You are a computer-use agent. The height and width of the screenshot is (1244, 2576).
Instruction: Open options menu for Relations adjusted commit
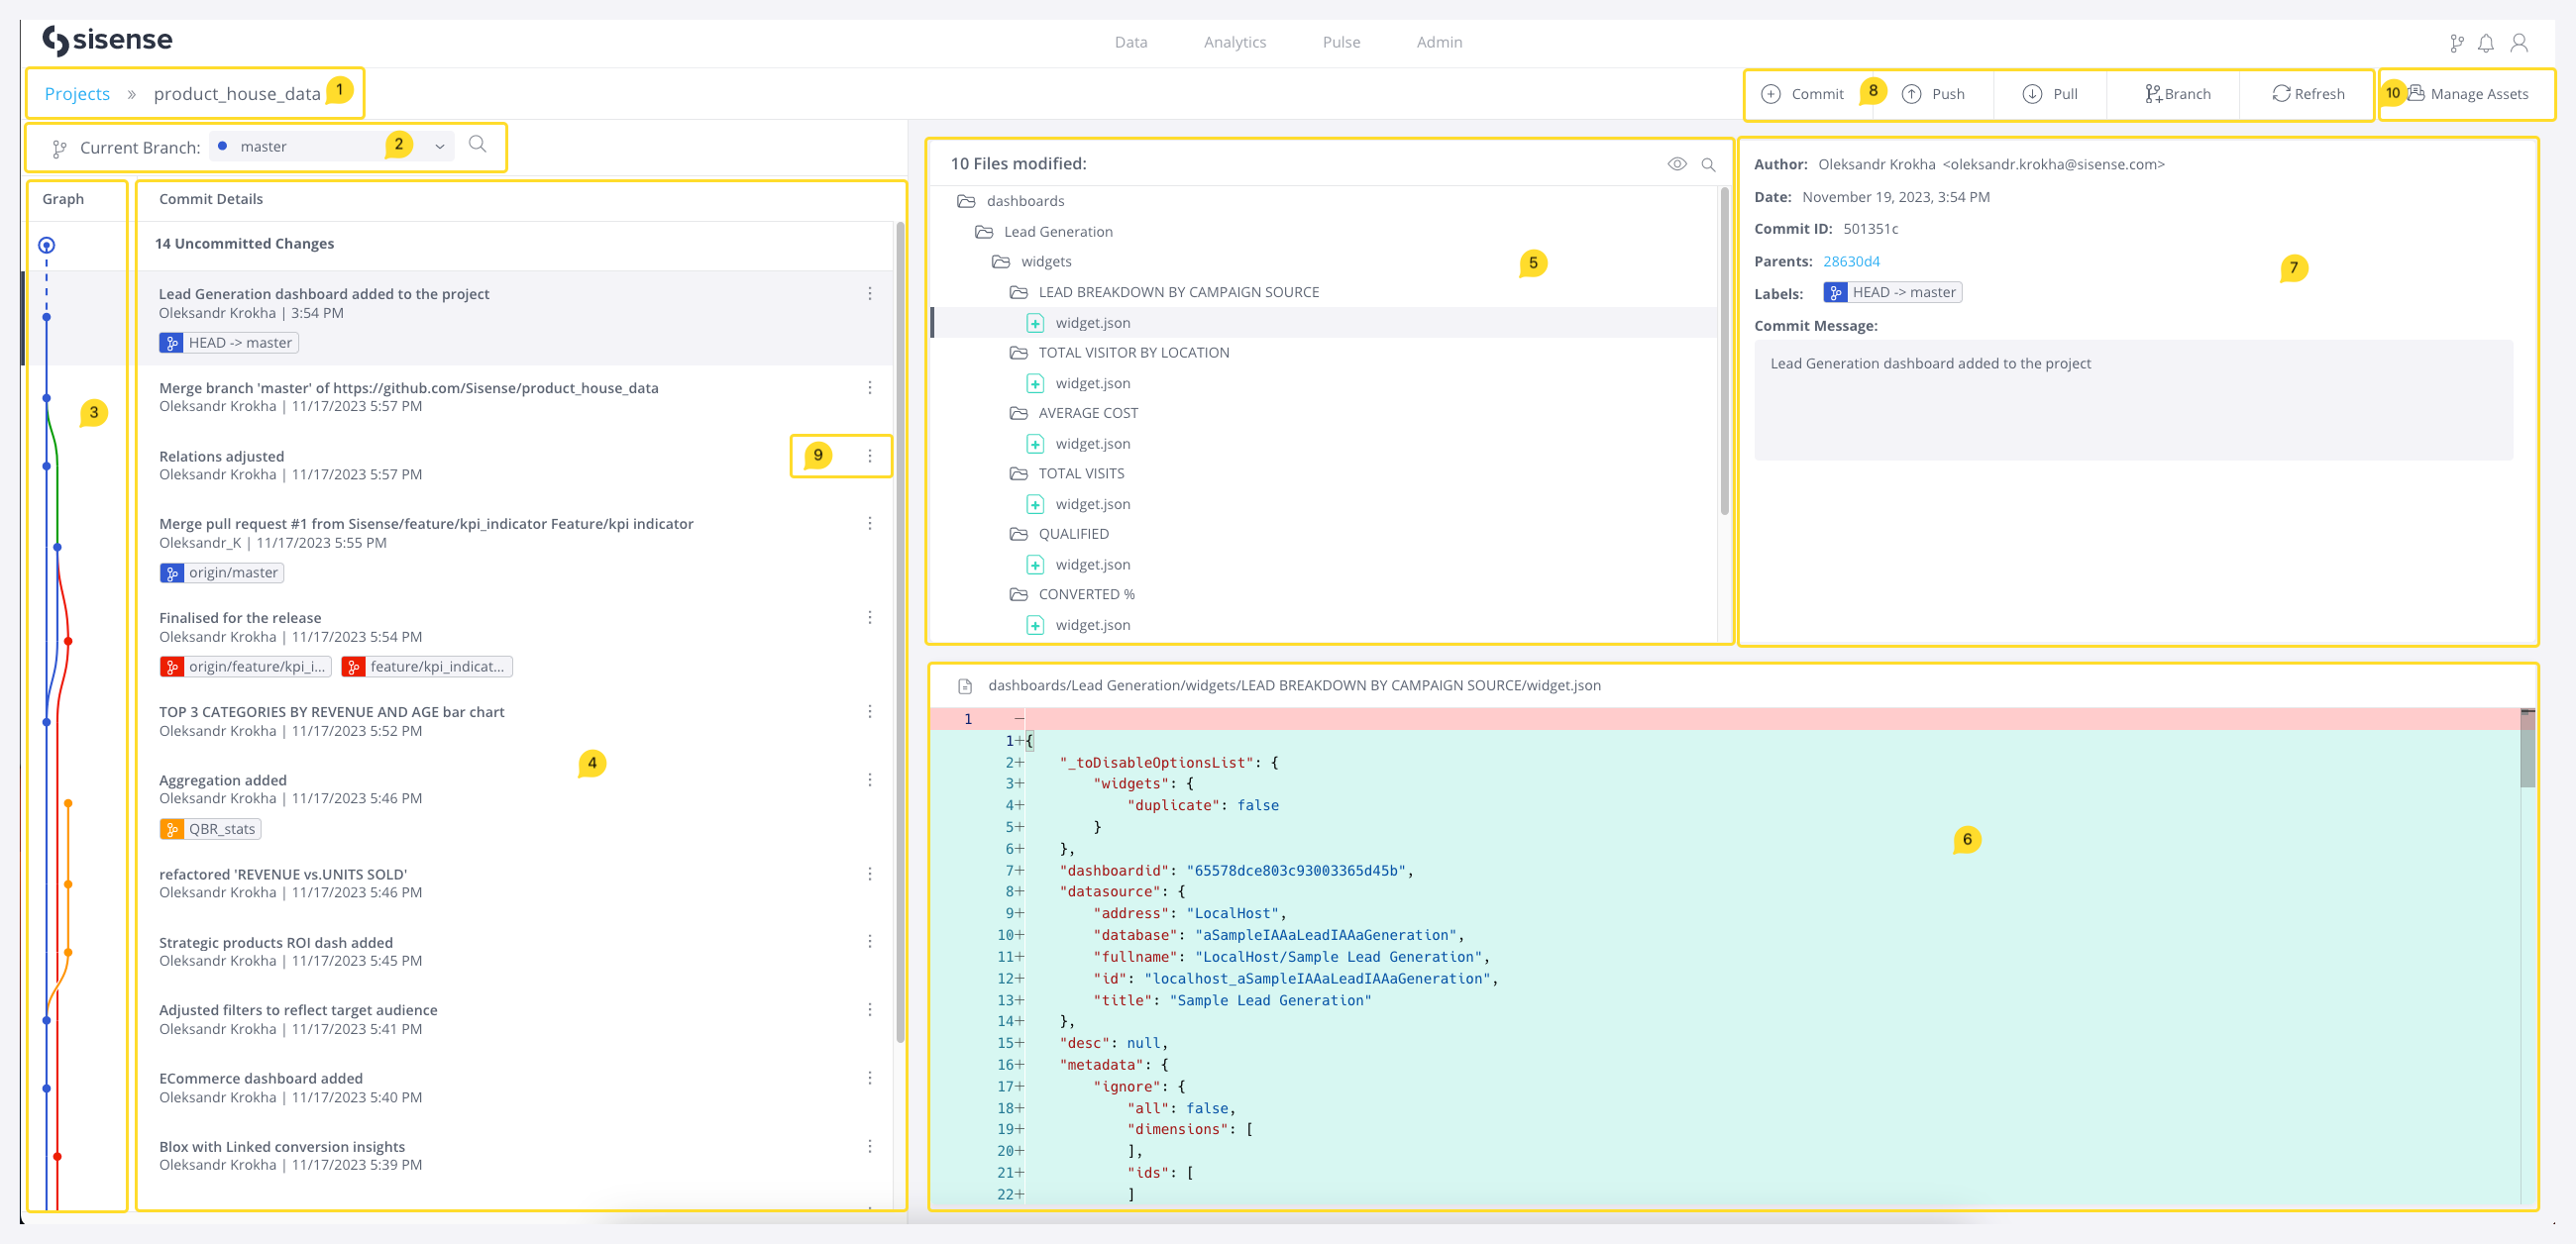[x=870, y=456]
